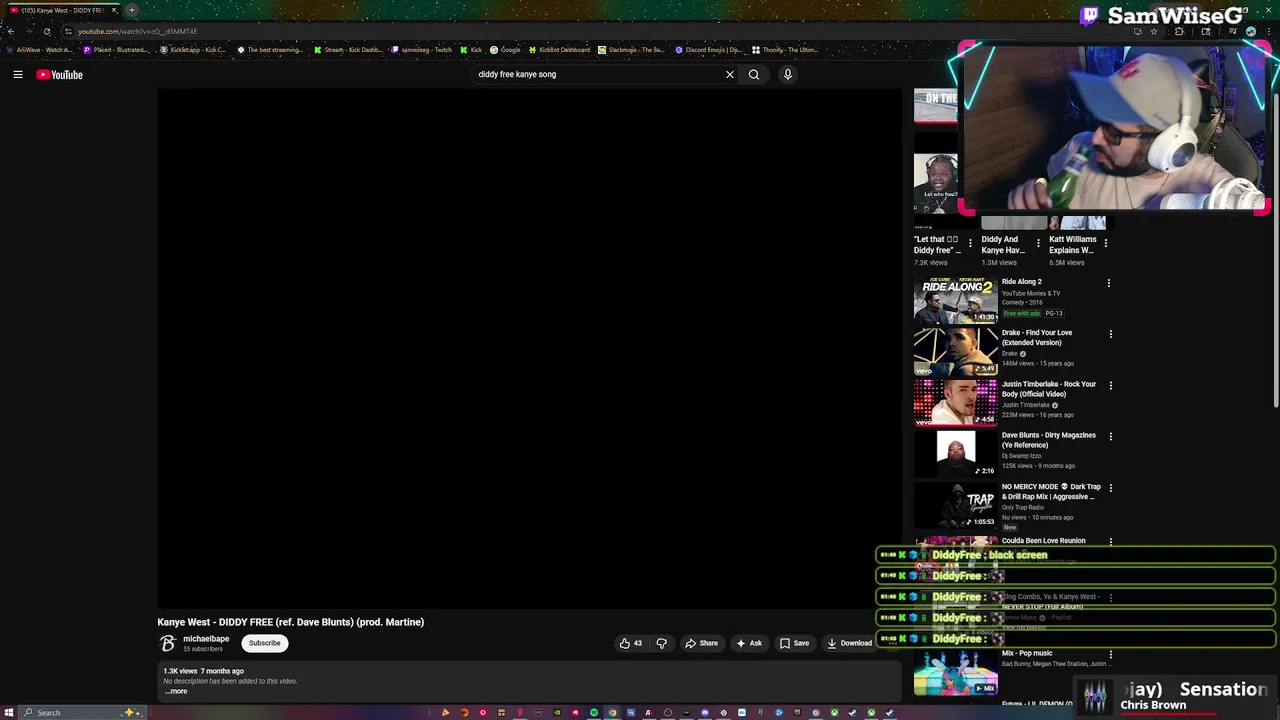This screenshot has height=720, width=1280.
Task: Open the browser profile avatar
Action: [x=1251, y=31]
